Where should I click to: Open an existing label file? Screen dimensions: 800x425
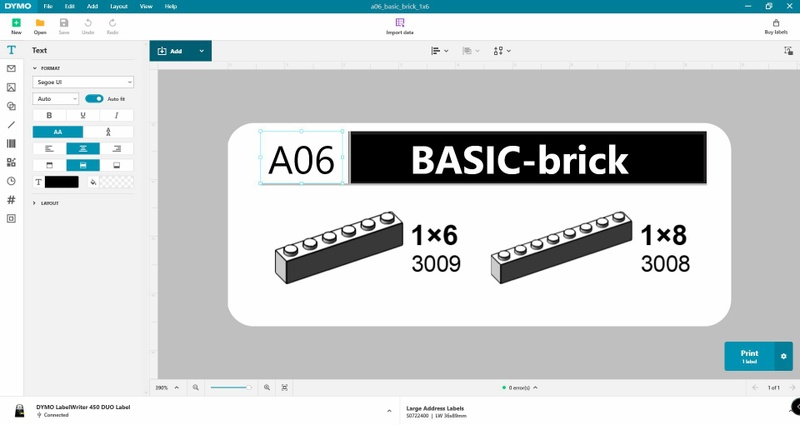(x=40, y=26)
